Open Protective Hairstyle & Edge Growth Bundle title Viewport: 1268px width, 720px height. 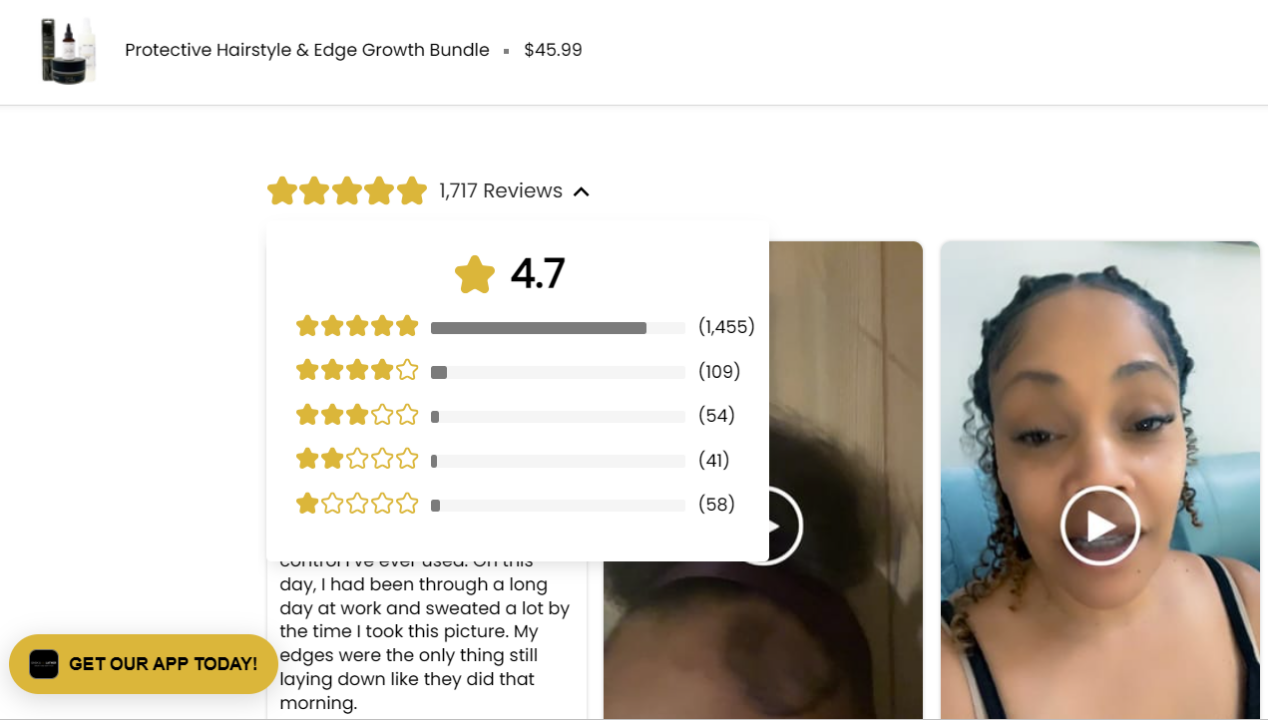(307, 50)
